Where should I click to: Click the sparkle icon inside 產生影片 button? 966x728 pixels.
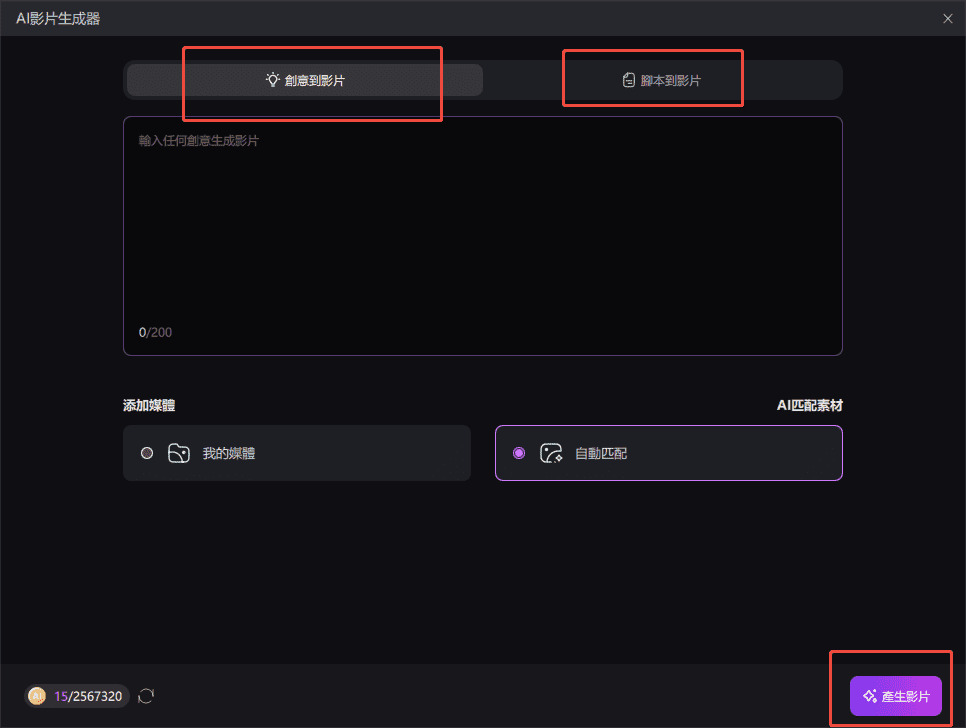870,696
